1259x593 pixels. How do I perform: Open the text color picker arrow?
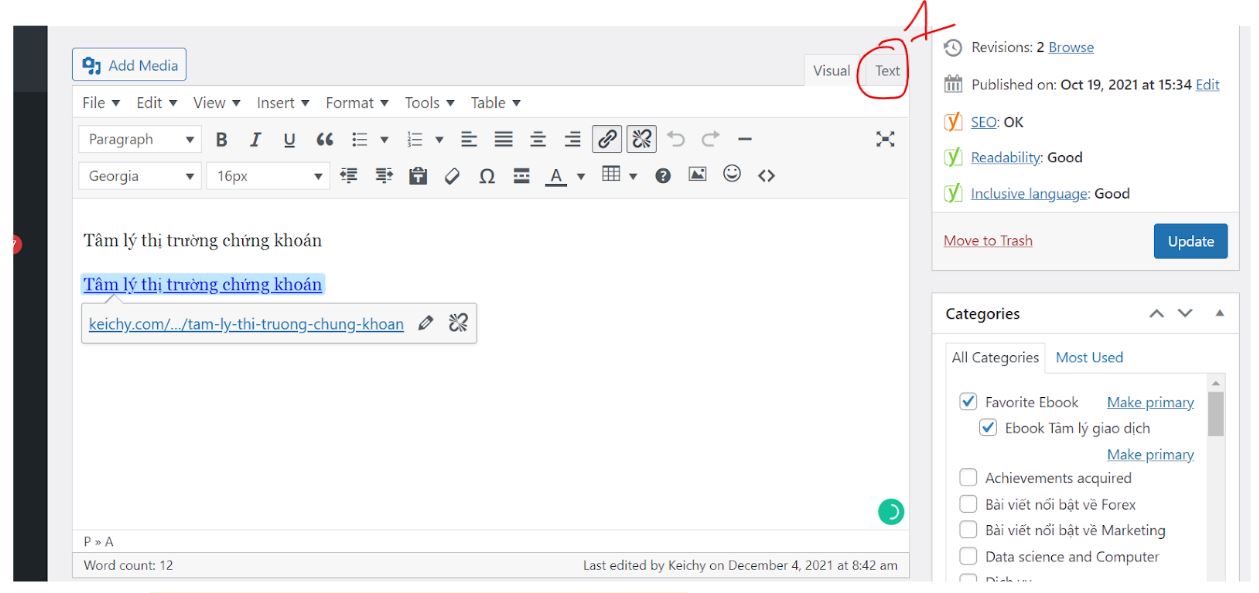click(581, 177)
